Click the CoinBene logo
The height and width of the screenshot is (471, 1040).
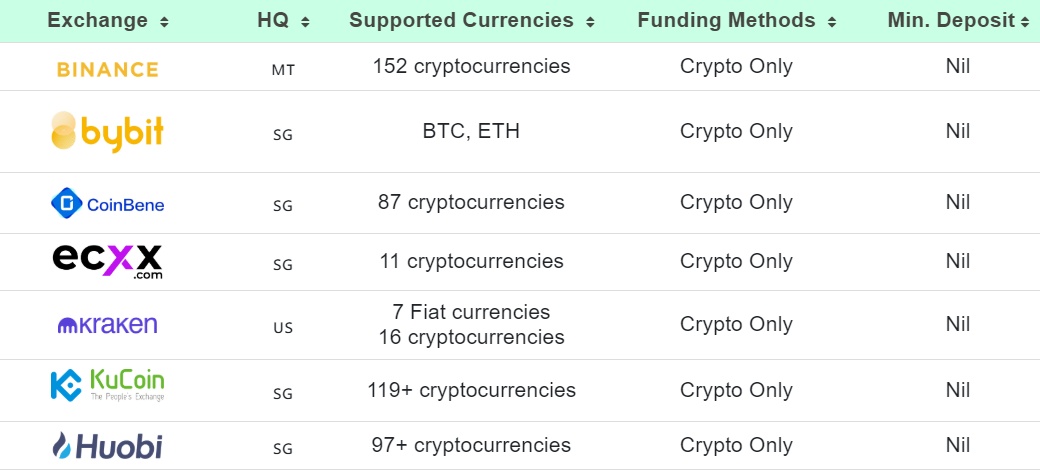coord(107,204)
